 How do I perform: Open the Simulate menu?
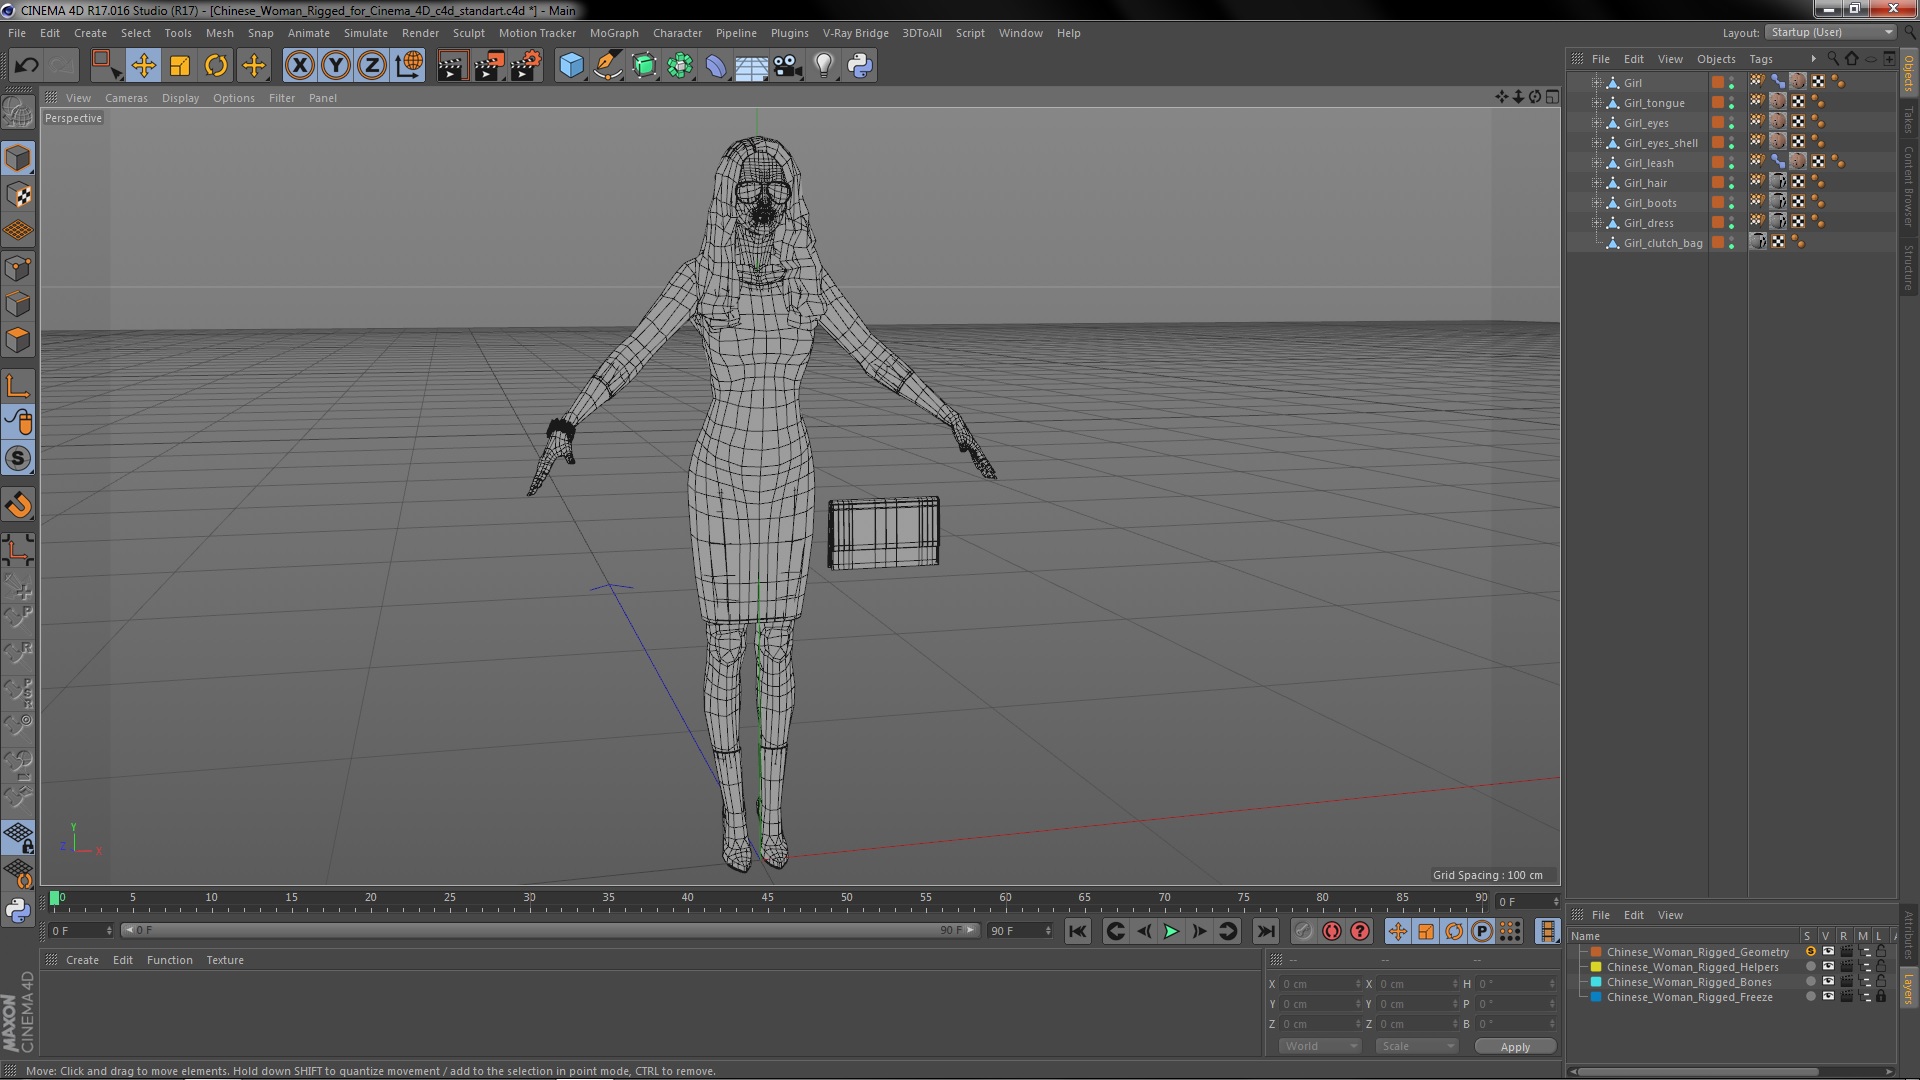coord(365,33)
